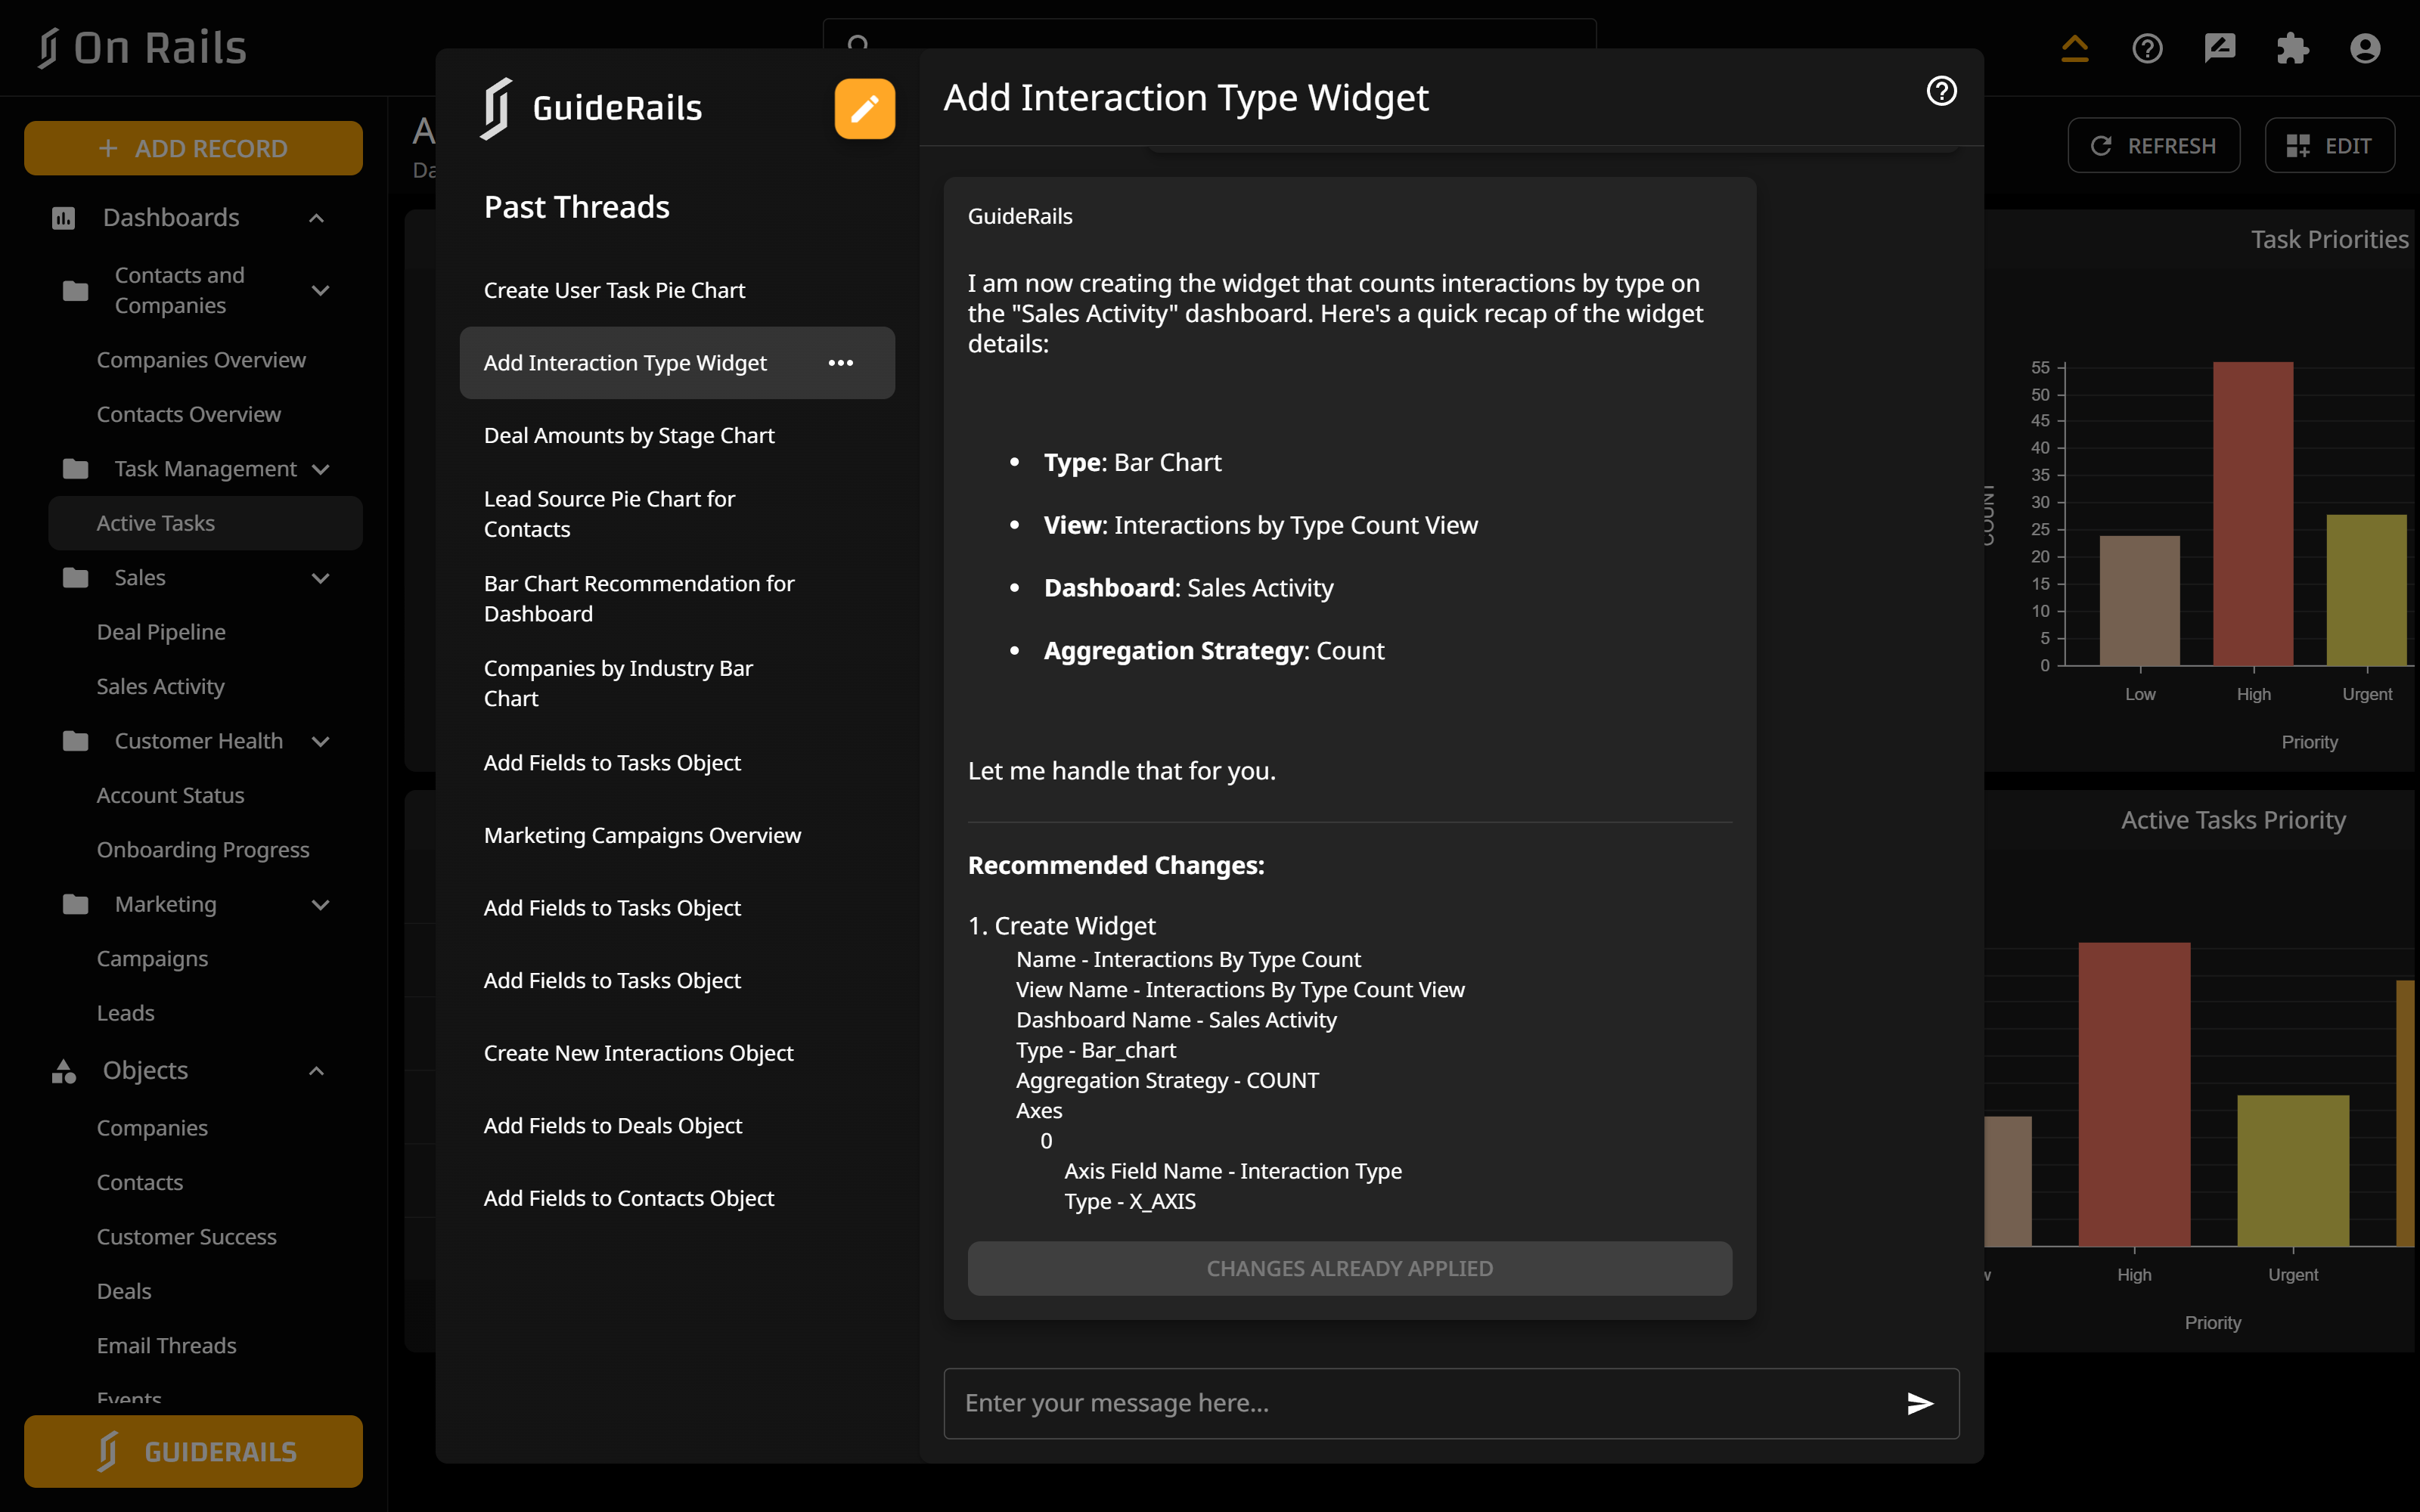This screenshot has width=2420, height=1512.
Task: Click the user account profile icon
Action: pyautogui.click(x=2365, y=48)
